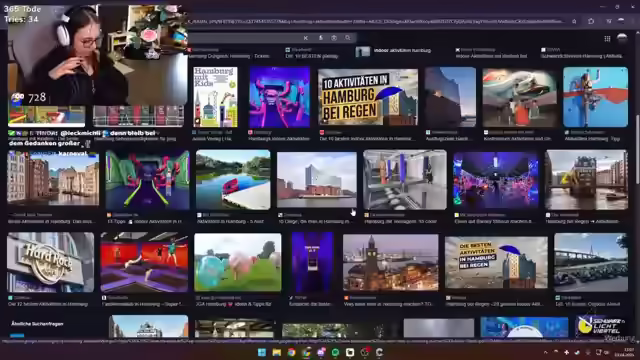Screen dimensions: 640x360
Task: Open the Windows Start menu
Action: [x=262, y=352]
